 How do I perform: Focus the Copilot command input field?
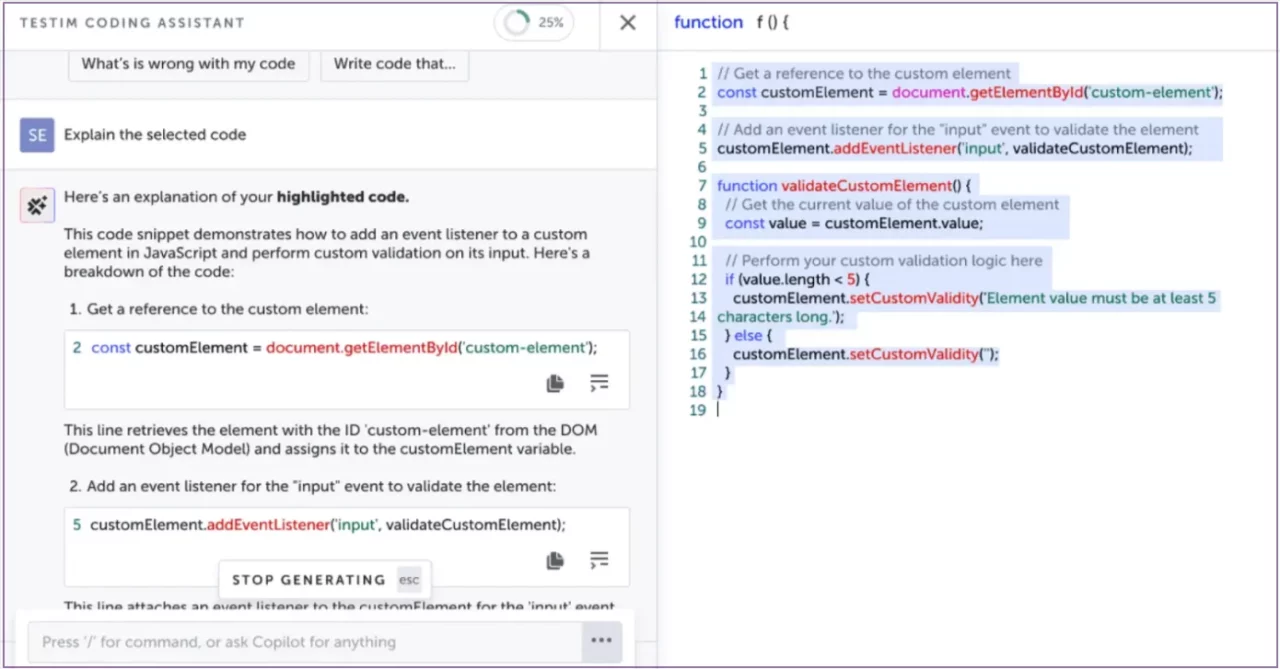[x=300, y=641]
